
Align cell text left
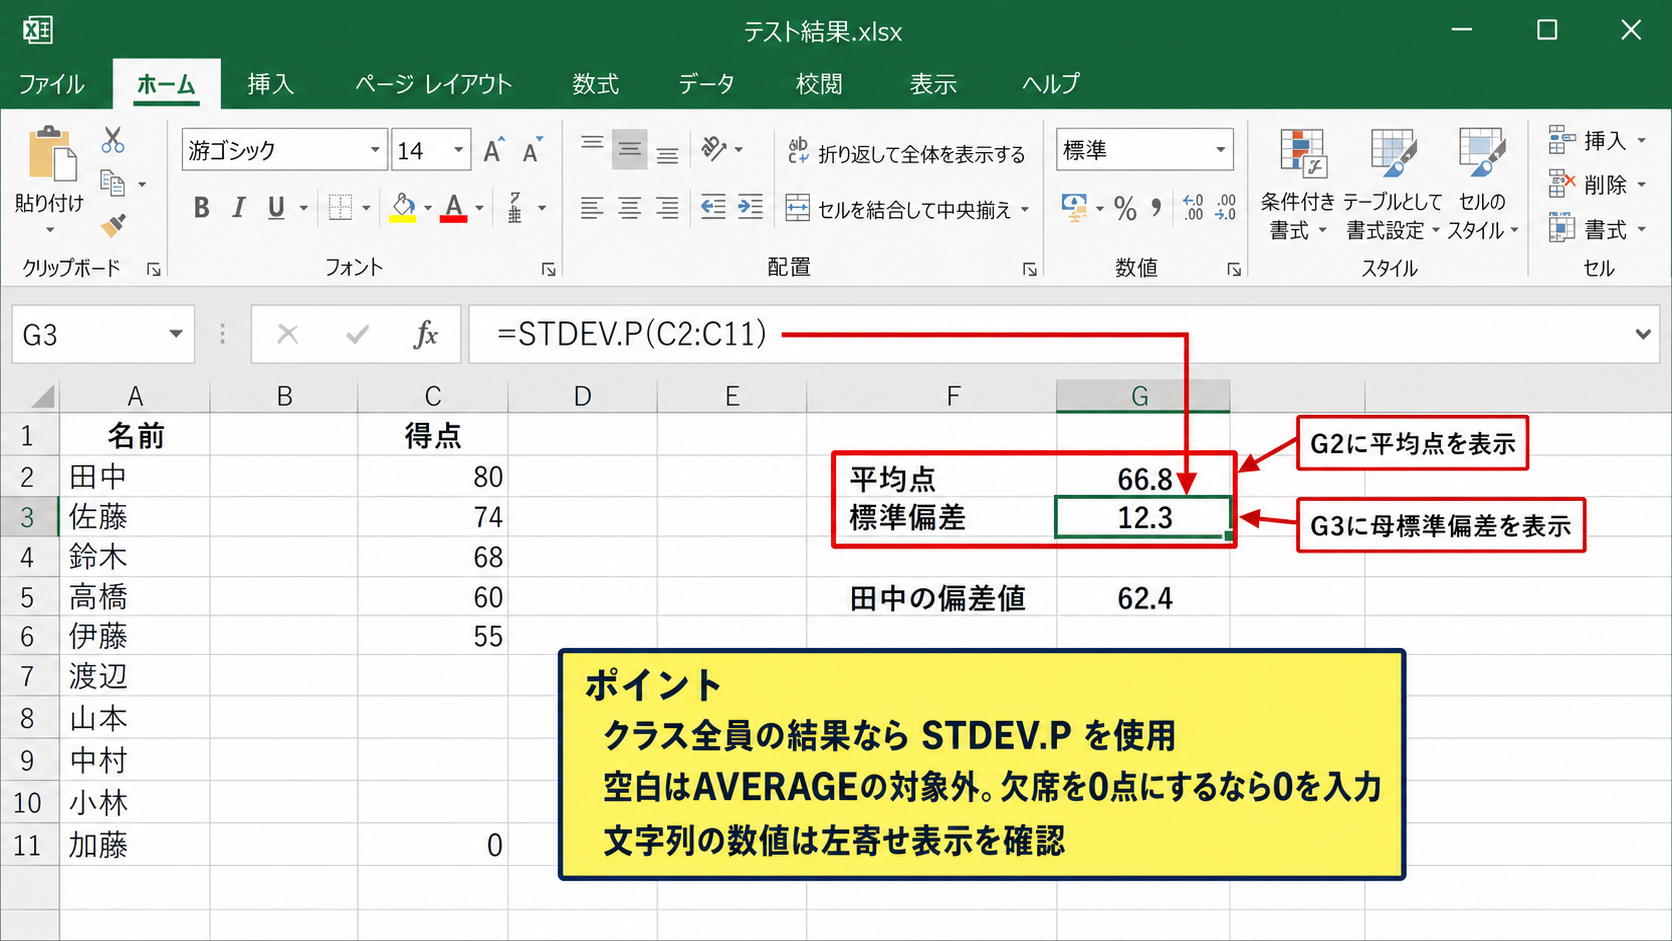pyautogui.click(x=592, y=208)
